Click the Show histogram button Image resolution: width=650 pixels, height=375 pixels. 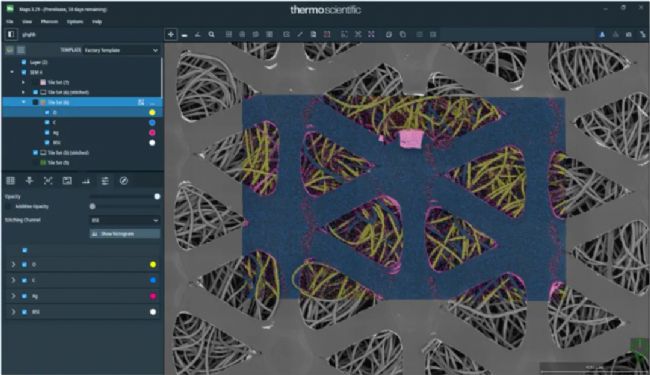pos(125,234)
